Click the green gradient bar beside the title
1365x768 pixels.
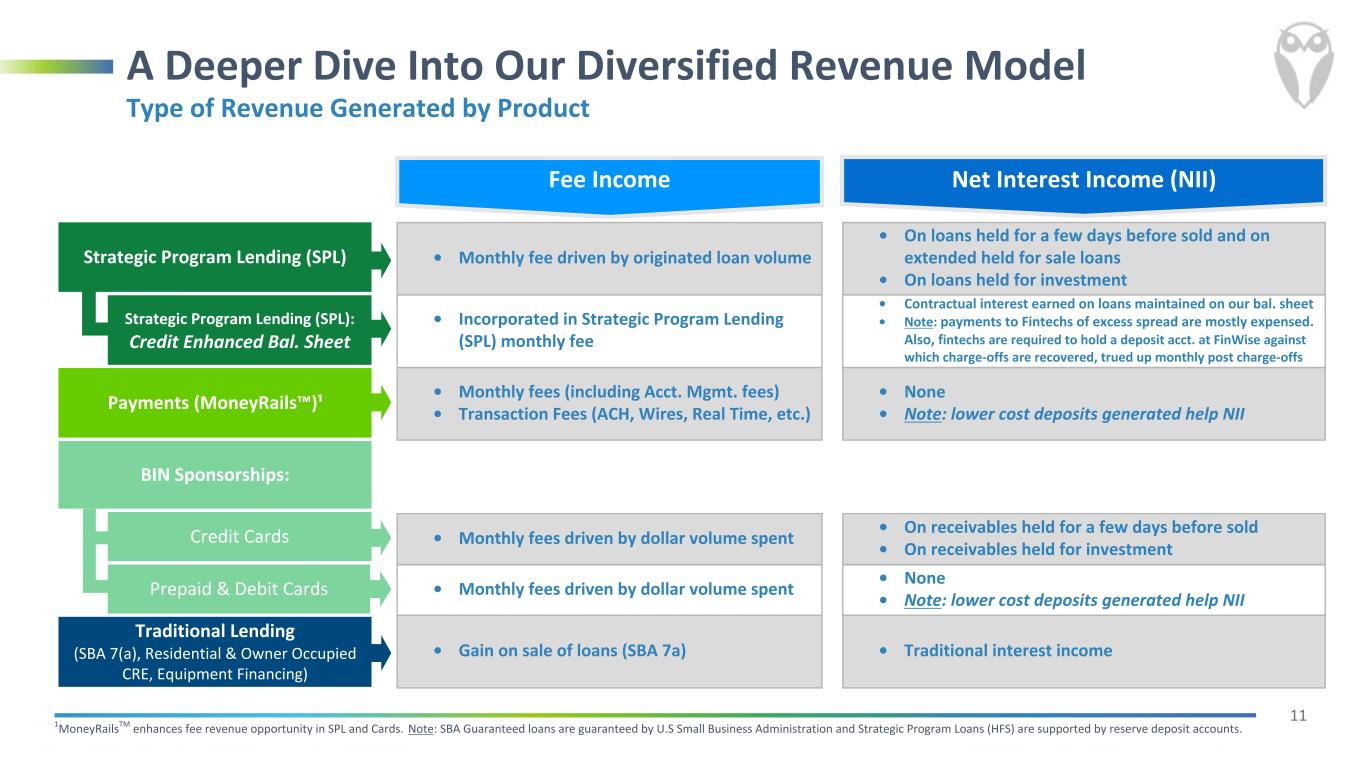point(56,66)
